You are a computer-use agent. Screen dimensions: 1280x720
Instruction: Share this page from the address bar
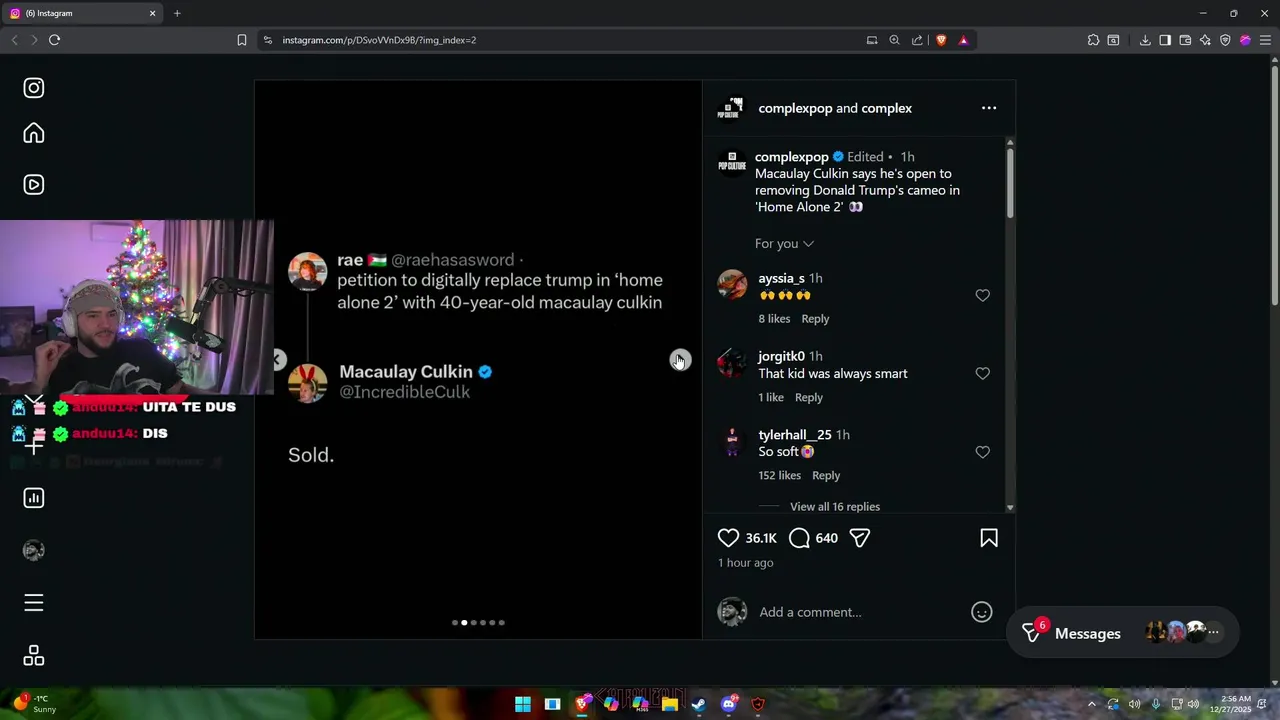tap(917, 40)
